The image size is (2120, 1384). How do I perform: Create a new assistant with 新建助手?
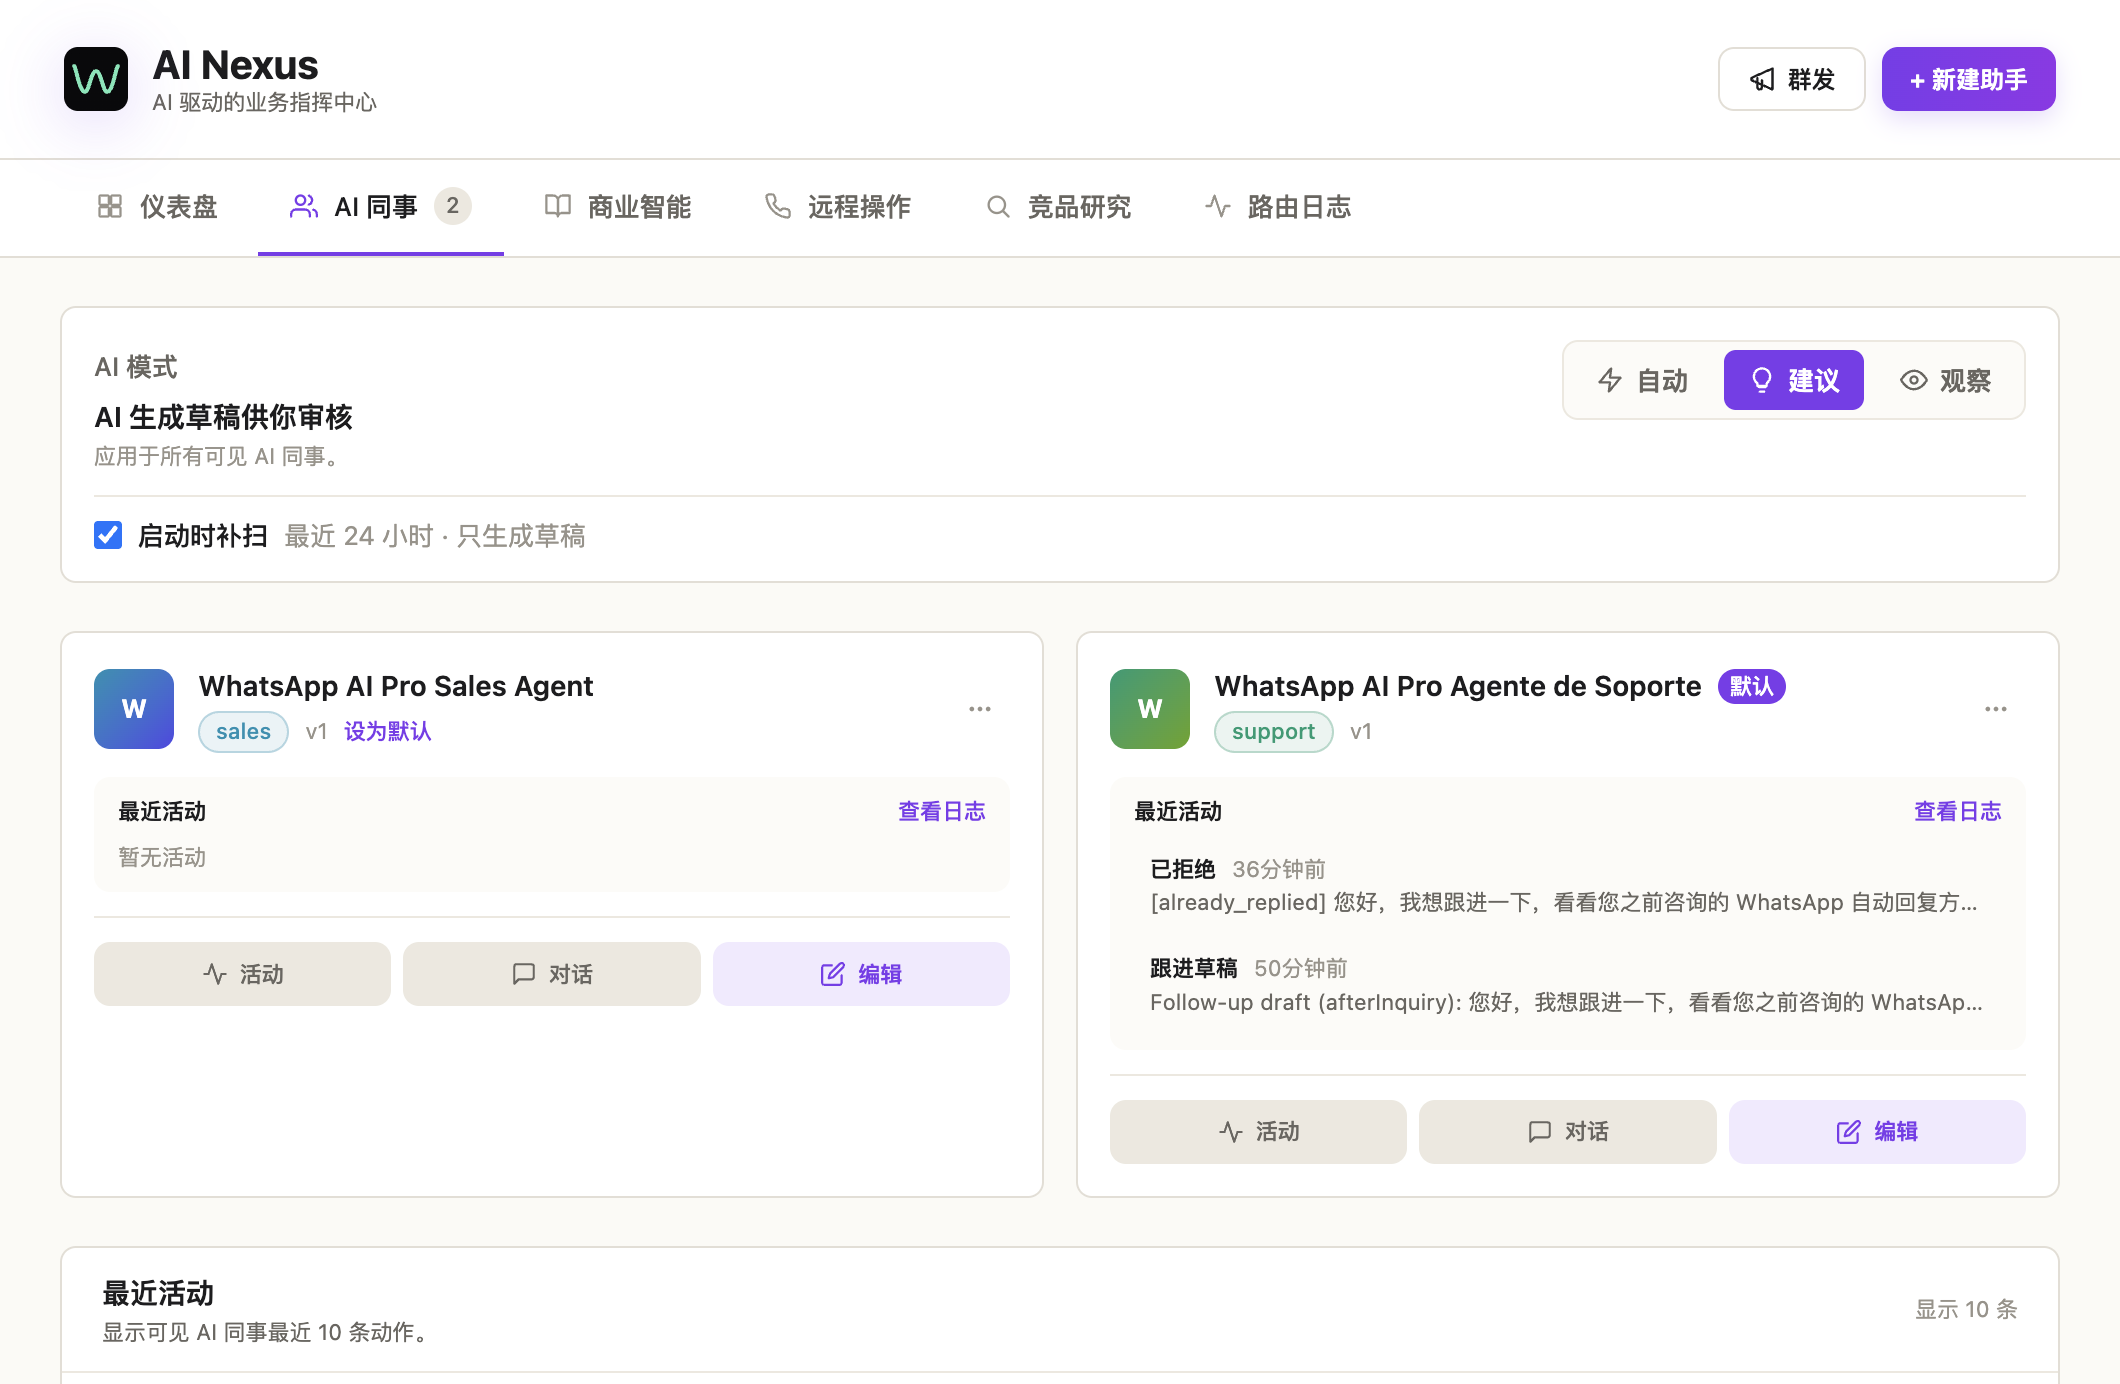click(1968, 79)
